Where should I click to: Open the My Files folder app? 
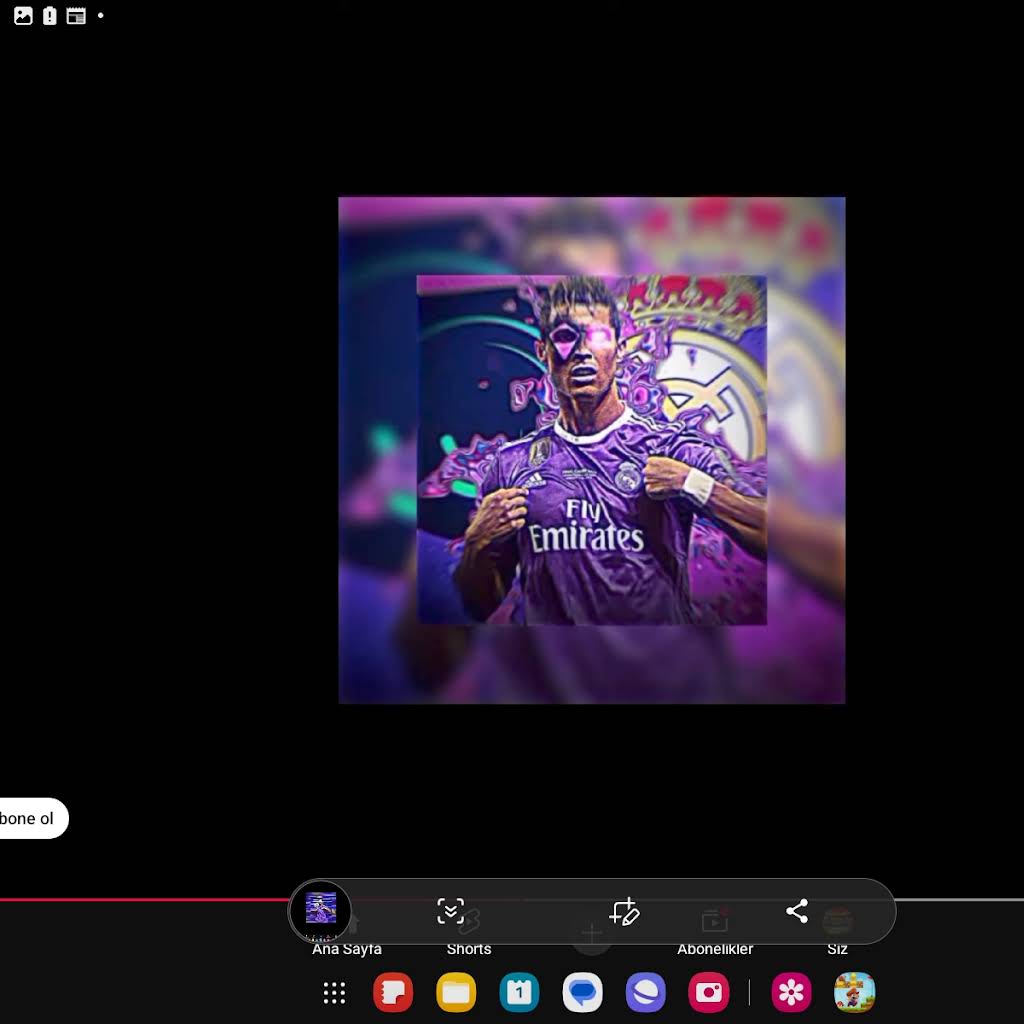coord(456,993)
